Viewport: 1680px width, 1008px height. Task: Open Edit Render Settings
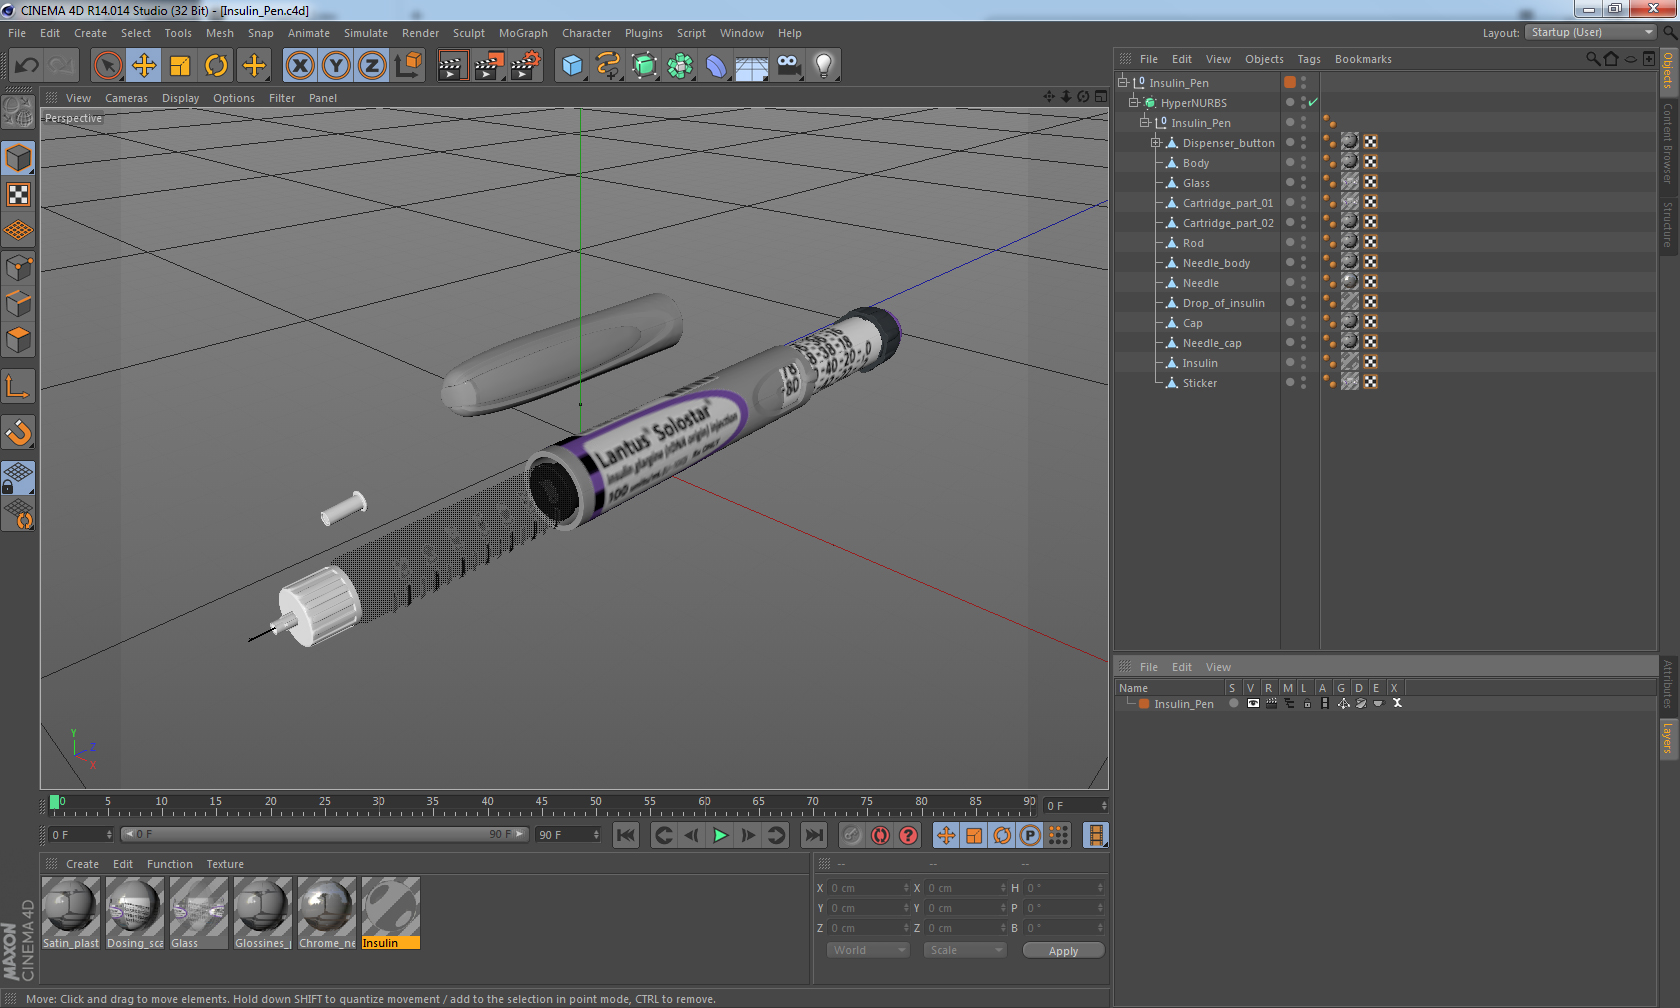point(525,66)
